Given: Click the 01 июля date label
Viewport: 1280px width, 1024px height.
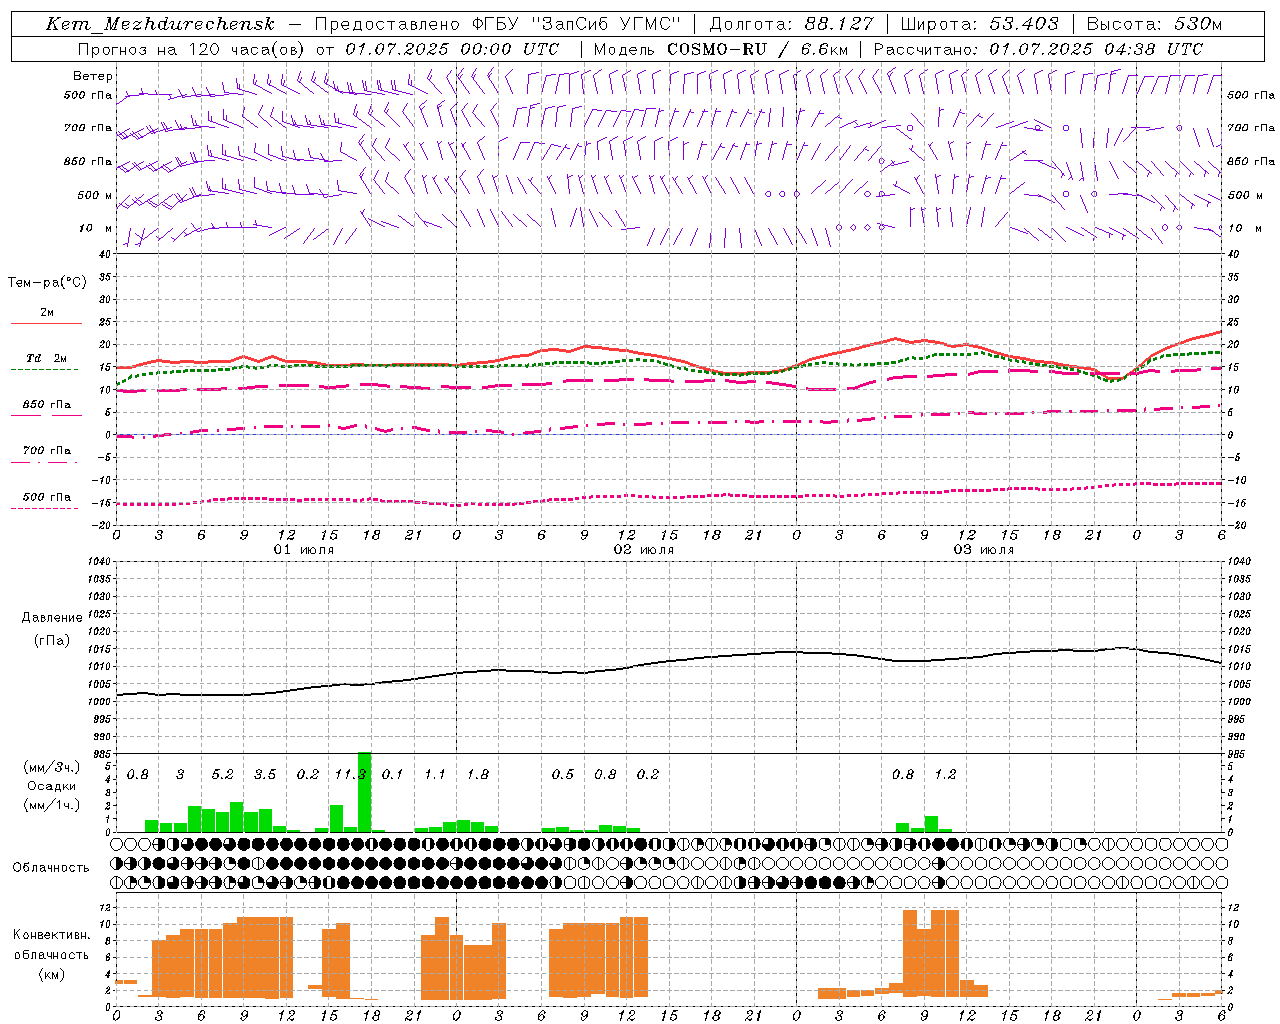Looking at the screenshot, I should (x=304, y=550).
